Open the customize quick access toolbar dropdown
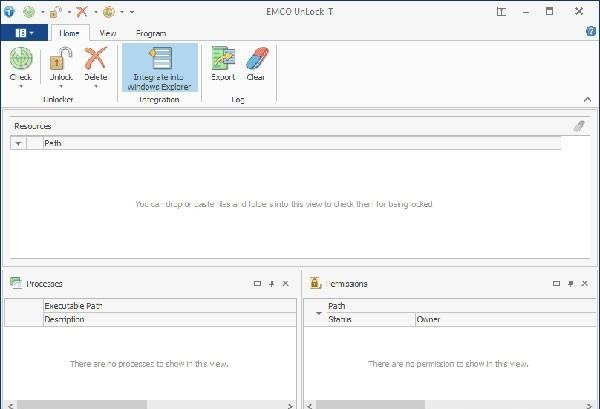The height and width of the screenshot is (409, 600). coord(132,12)
